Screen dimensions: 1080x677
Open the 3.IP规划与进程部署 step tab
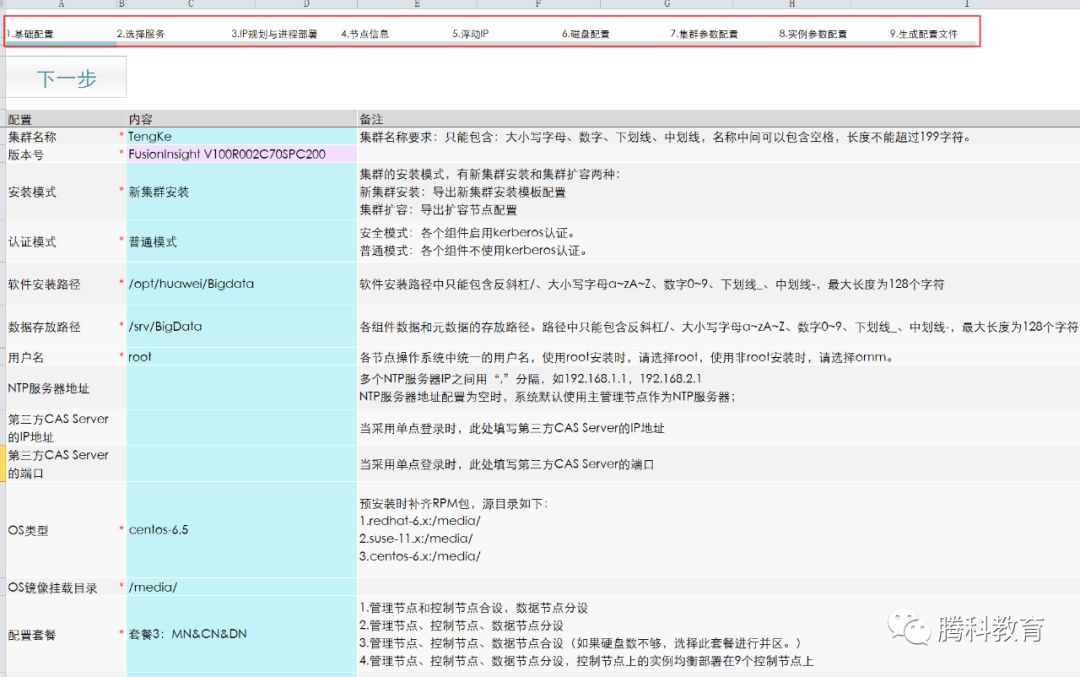point(274,34)
